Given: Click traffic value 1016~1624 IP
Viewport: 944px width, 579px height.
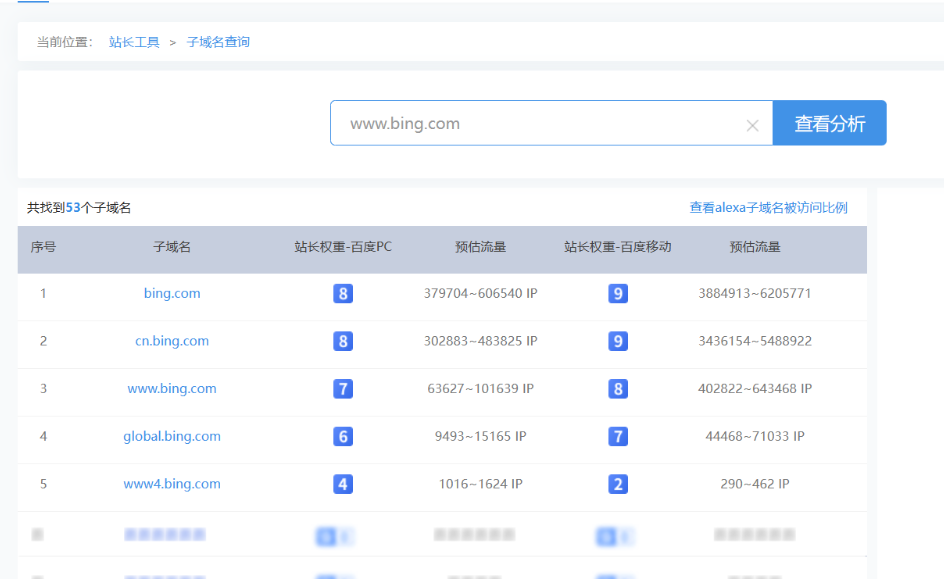Looking at the screenshot, I should point(480,483).
